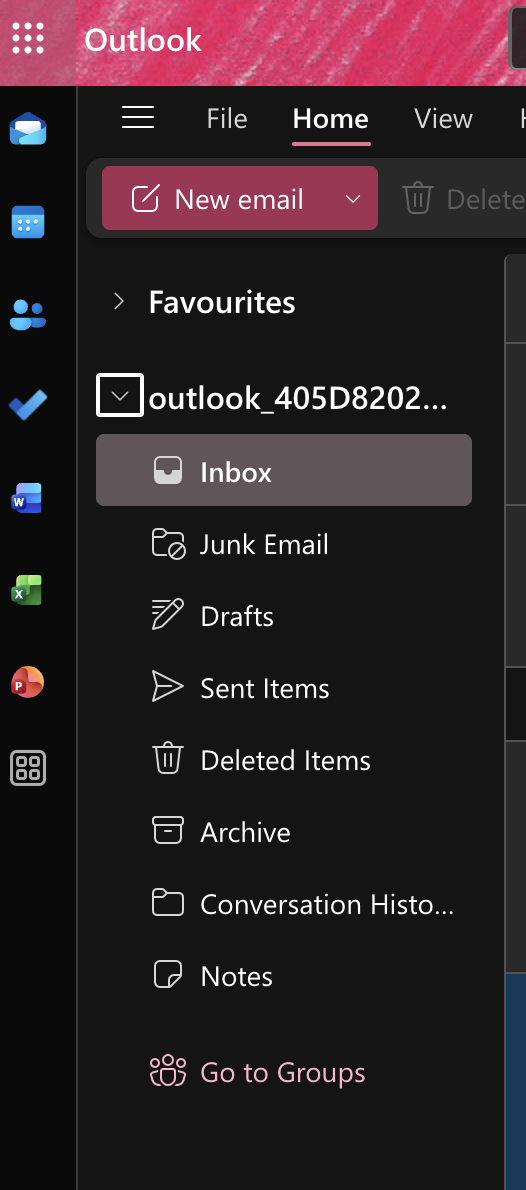The width and height of the screenshot is (526, 1190).
Task: Launch PowerPoint from the sidebar
Action: pyautogui.click(x=27, y=682)
